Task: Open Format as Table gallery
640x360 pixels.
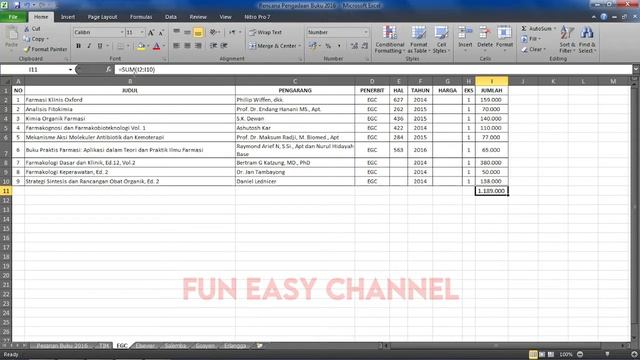Action: pyautogui.click(x=419, y=39)
